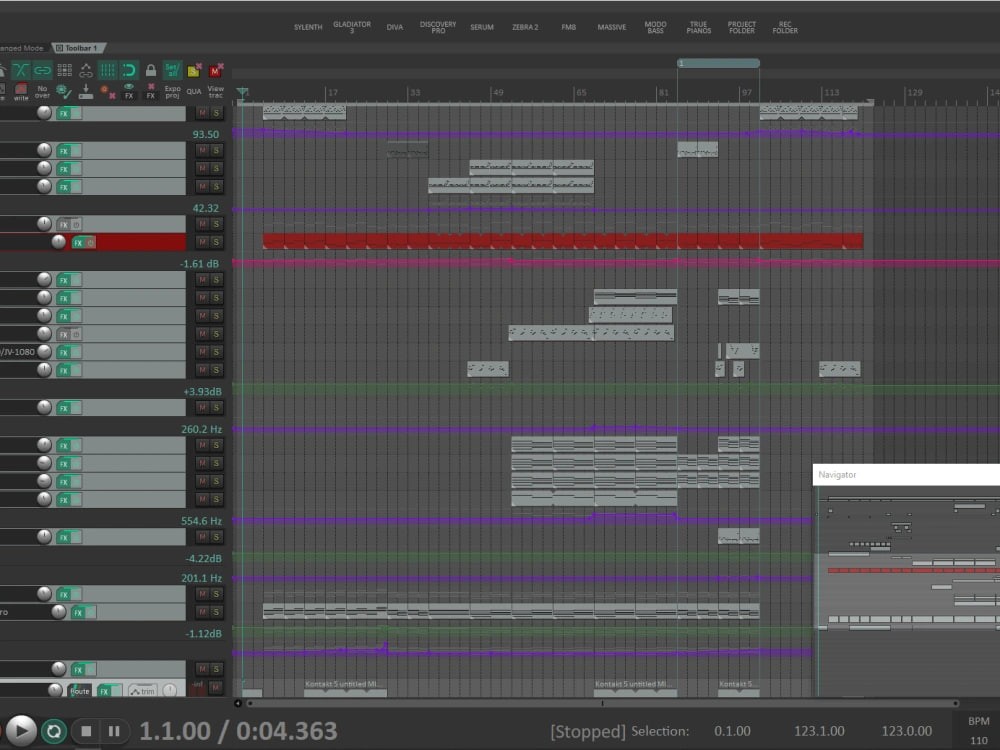Toggle the locking padlock icon in toolbar
Viewport: 1000px width, 750px height.
tap(151, 70)
